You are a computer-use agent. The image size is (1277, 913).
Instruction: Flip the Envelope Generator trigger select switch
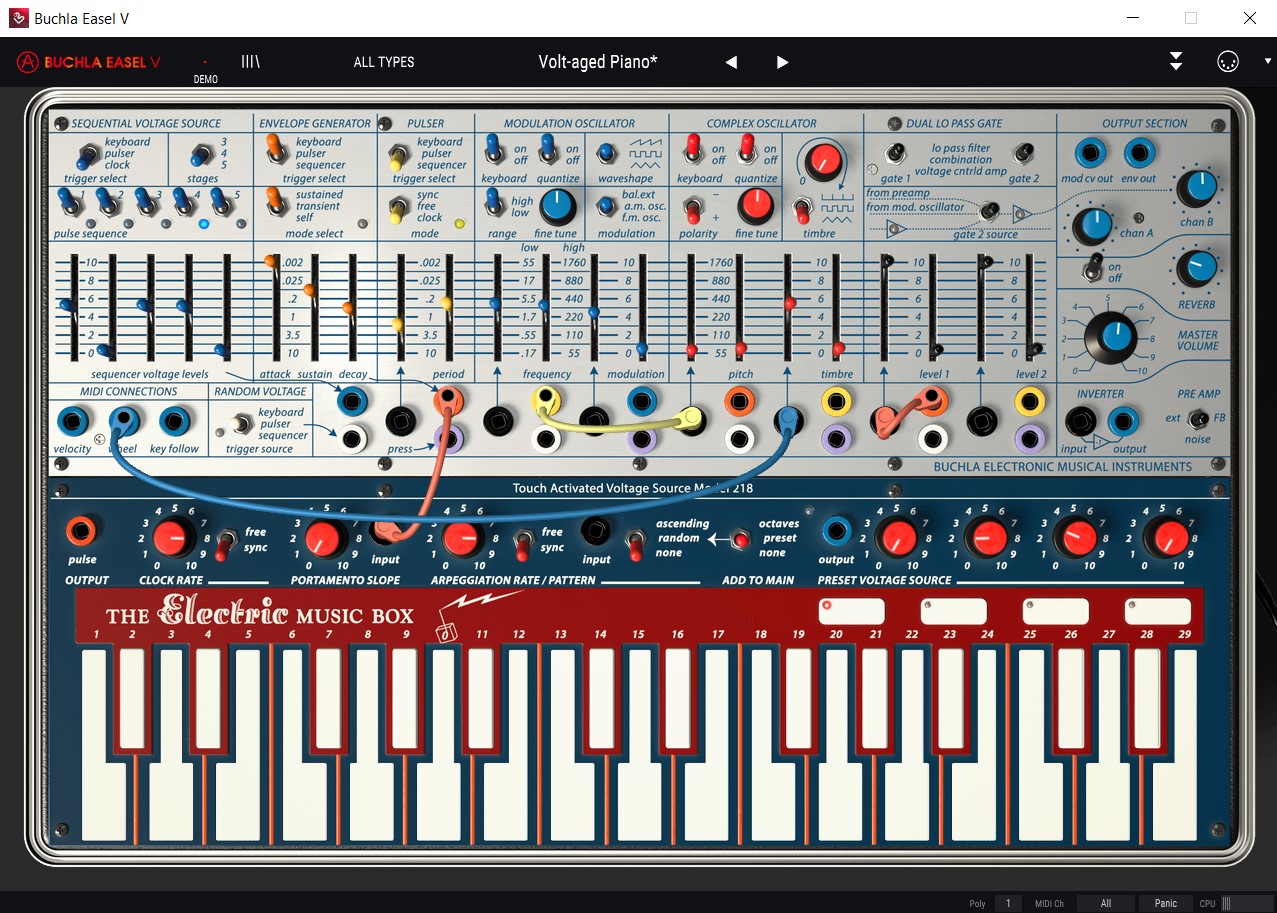[x=274, y=150]
